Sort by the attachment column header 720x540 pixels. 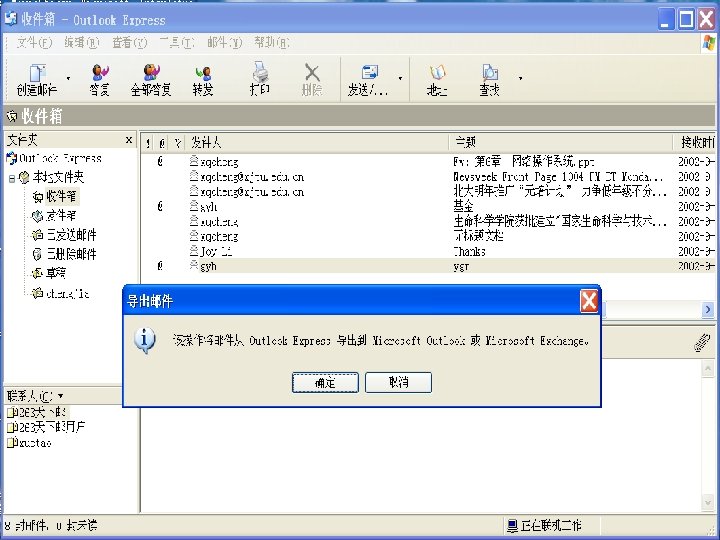(x=162, y=143)
